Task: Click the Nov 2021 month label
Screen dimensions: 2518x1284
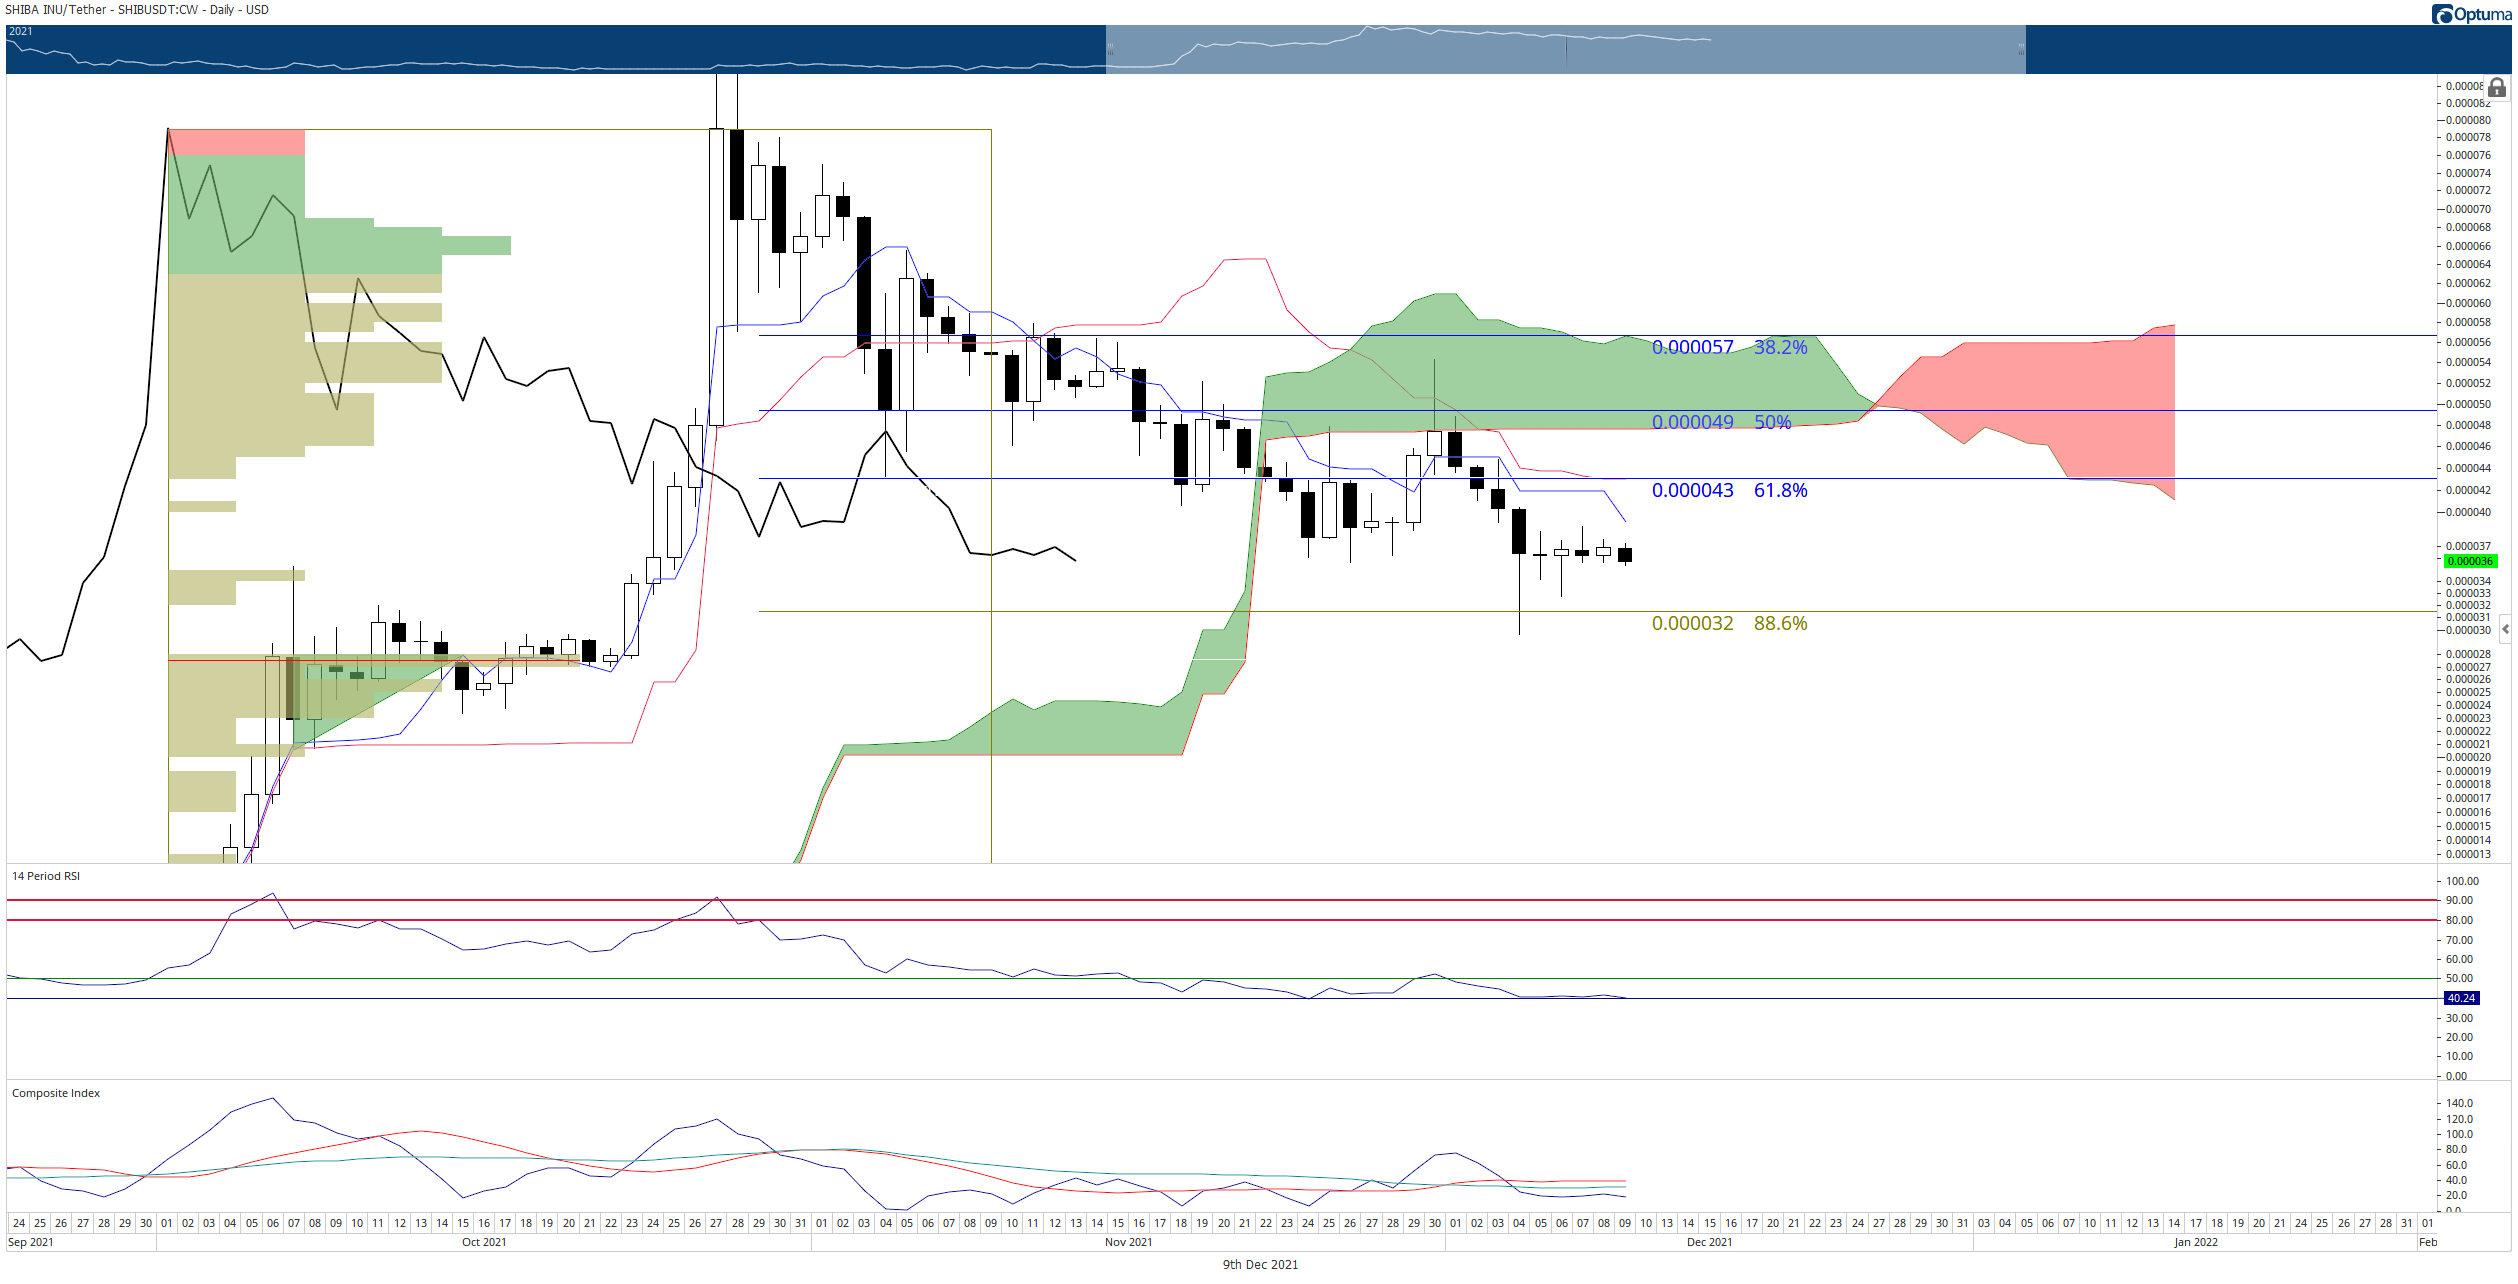Action: [x=1128, y=1242]
